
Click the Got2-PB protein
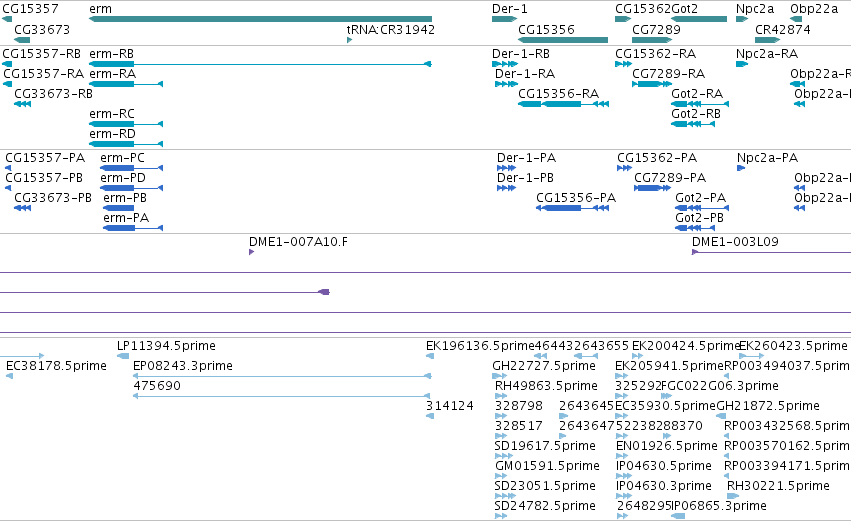coord(700,218)
